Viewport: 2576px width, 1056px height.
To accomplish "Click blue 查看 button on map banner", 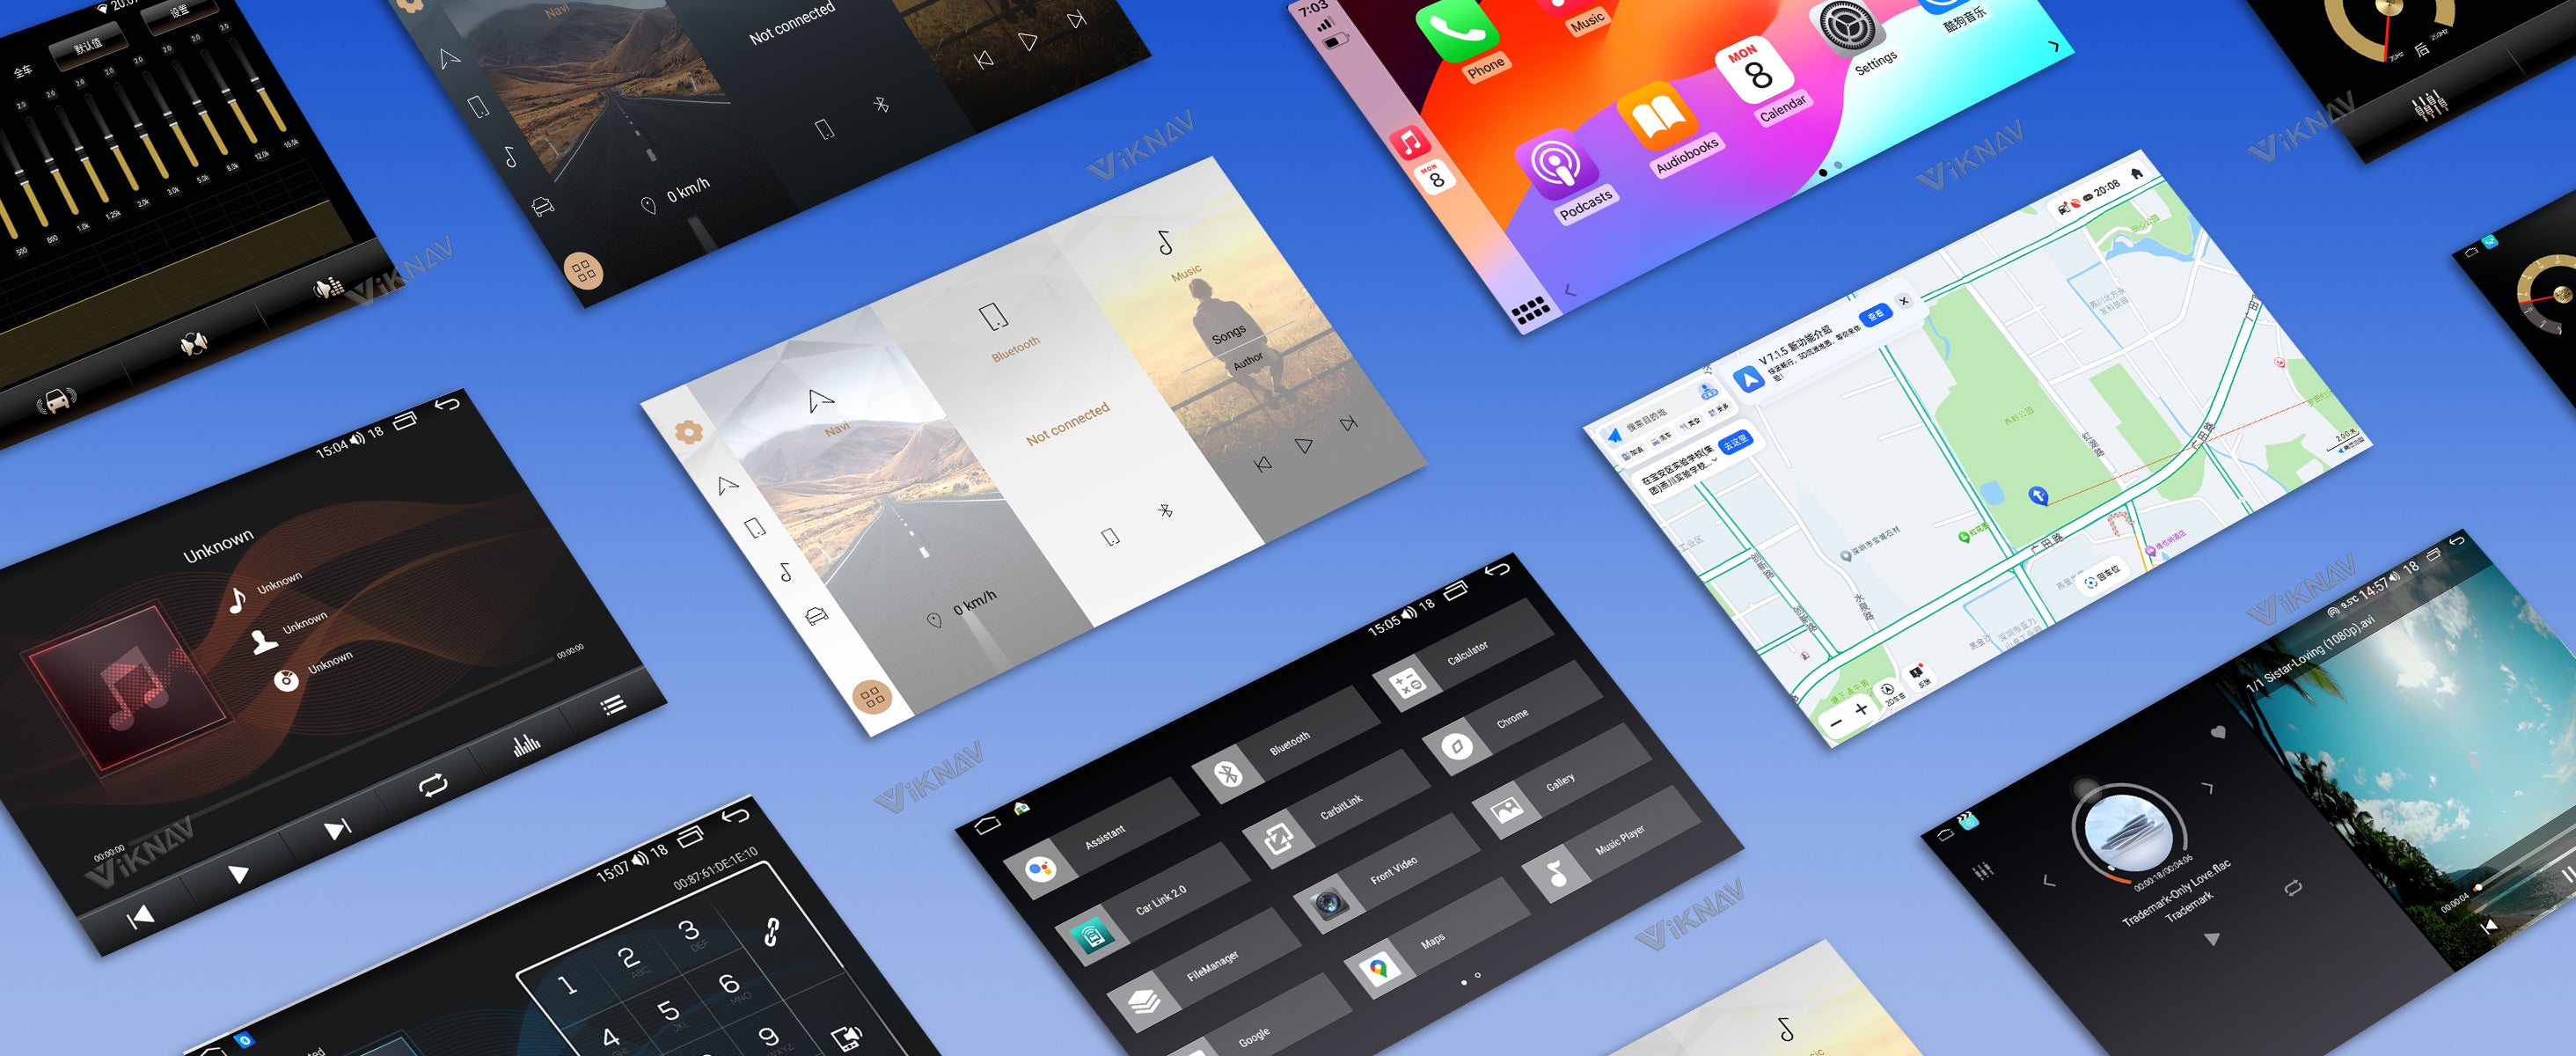I will (x=1875, y=314).
